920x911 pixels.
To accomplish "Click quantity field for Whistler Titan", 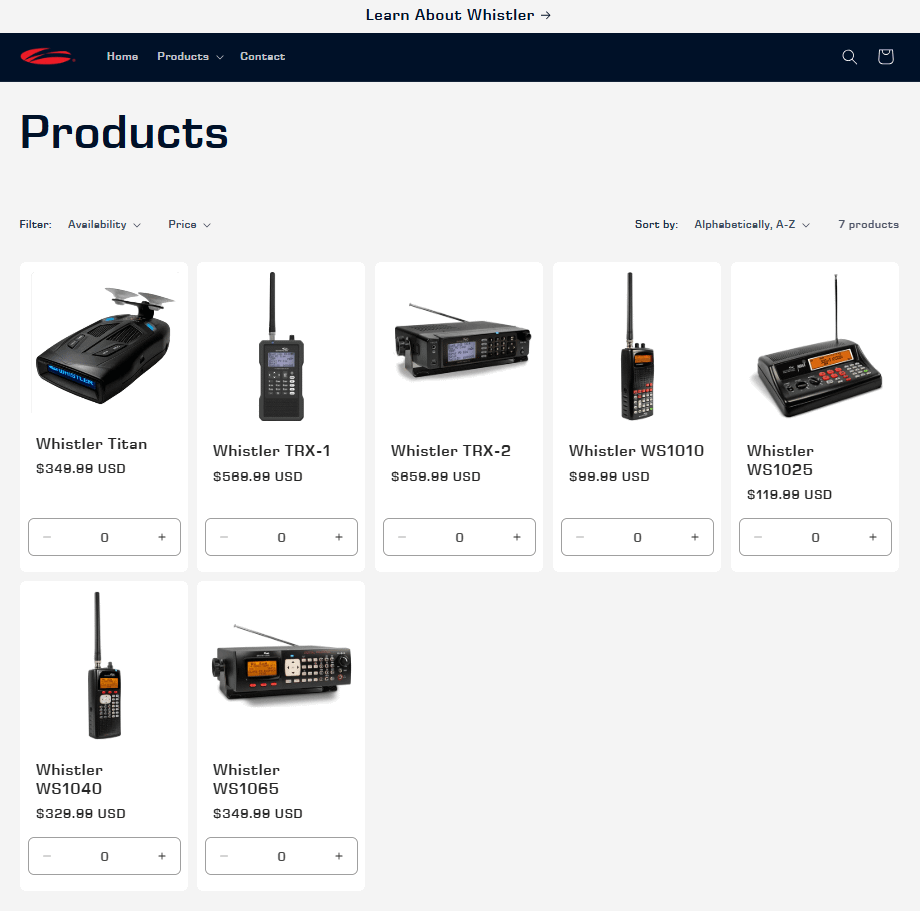I will tap(104, 537).
